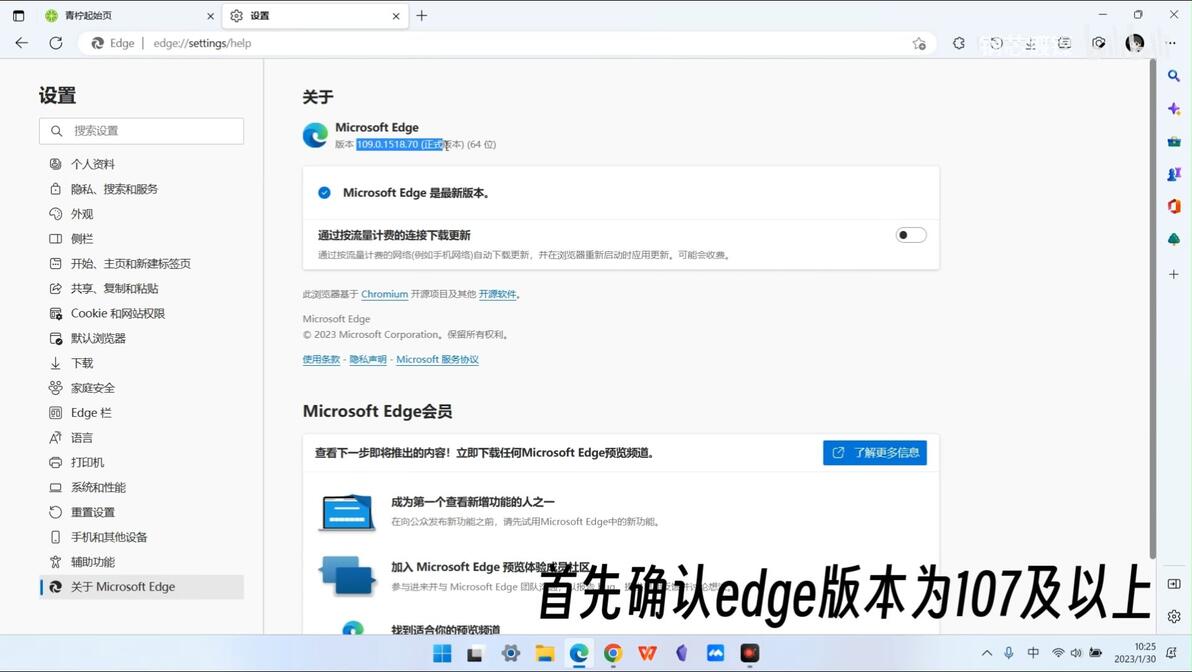Open the Chromium link
The height and width of the screenshot is (672, 1192).
click(x=385, y=294)
